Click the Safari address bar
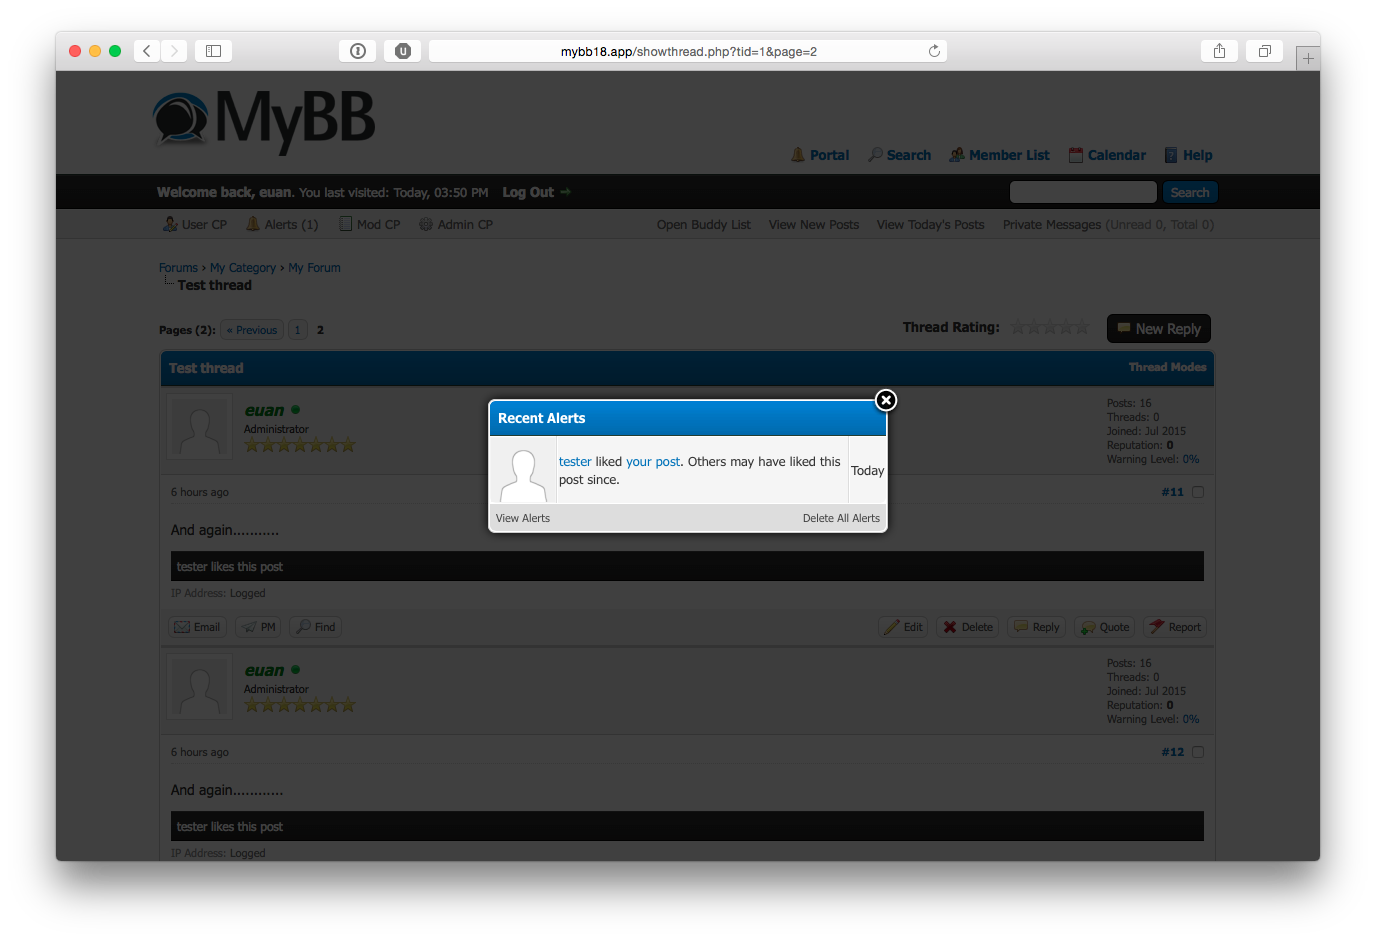The height and width of the screenshot is (941, 1376). 688,51
